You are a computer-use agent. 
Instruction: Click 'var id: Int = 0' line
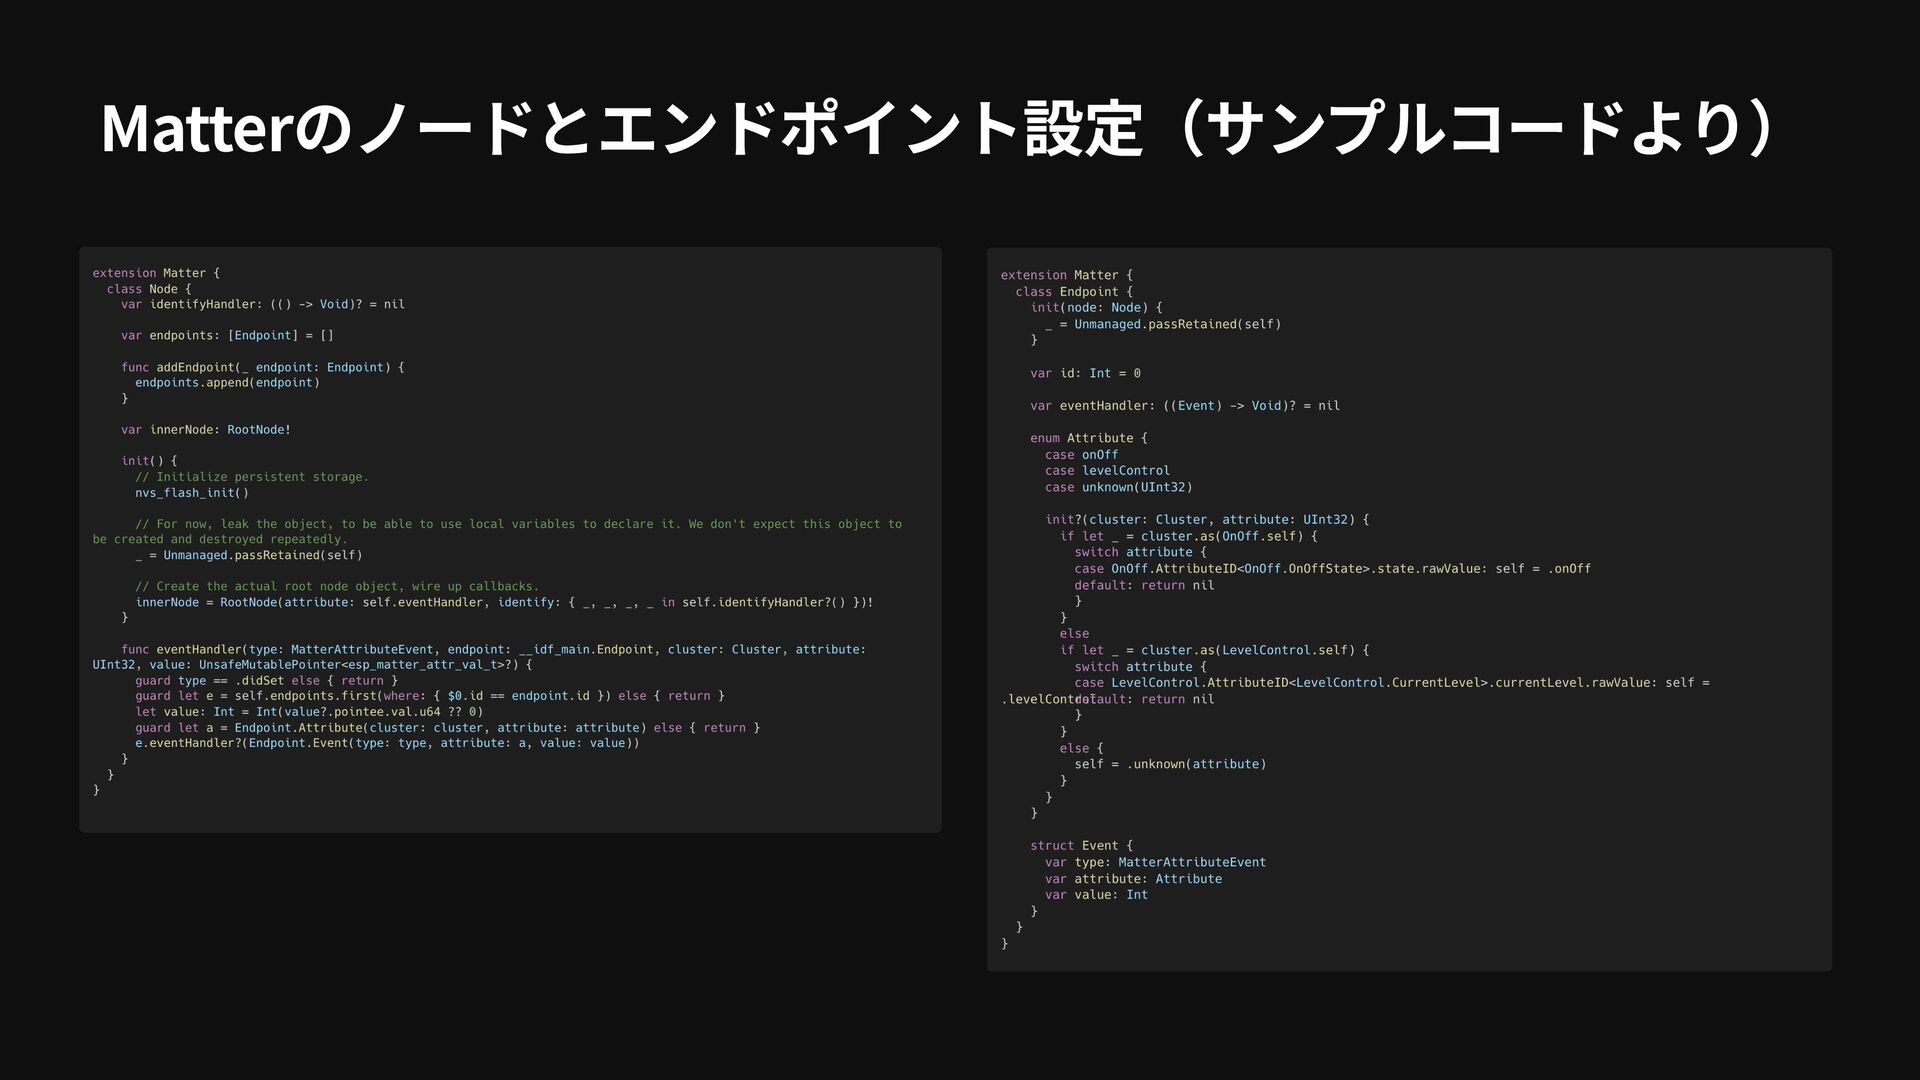tap(1085, 373)
